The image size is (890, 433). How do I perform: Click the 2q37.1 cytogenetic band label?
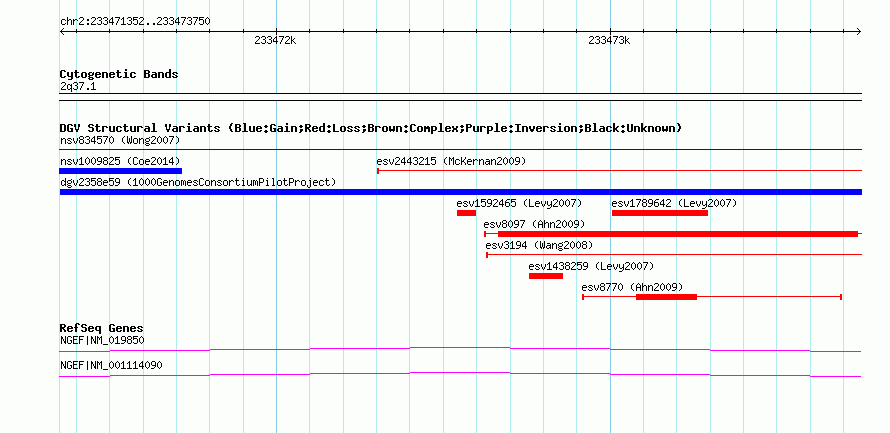tap(78, 87)
